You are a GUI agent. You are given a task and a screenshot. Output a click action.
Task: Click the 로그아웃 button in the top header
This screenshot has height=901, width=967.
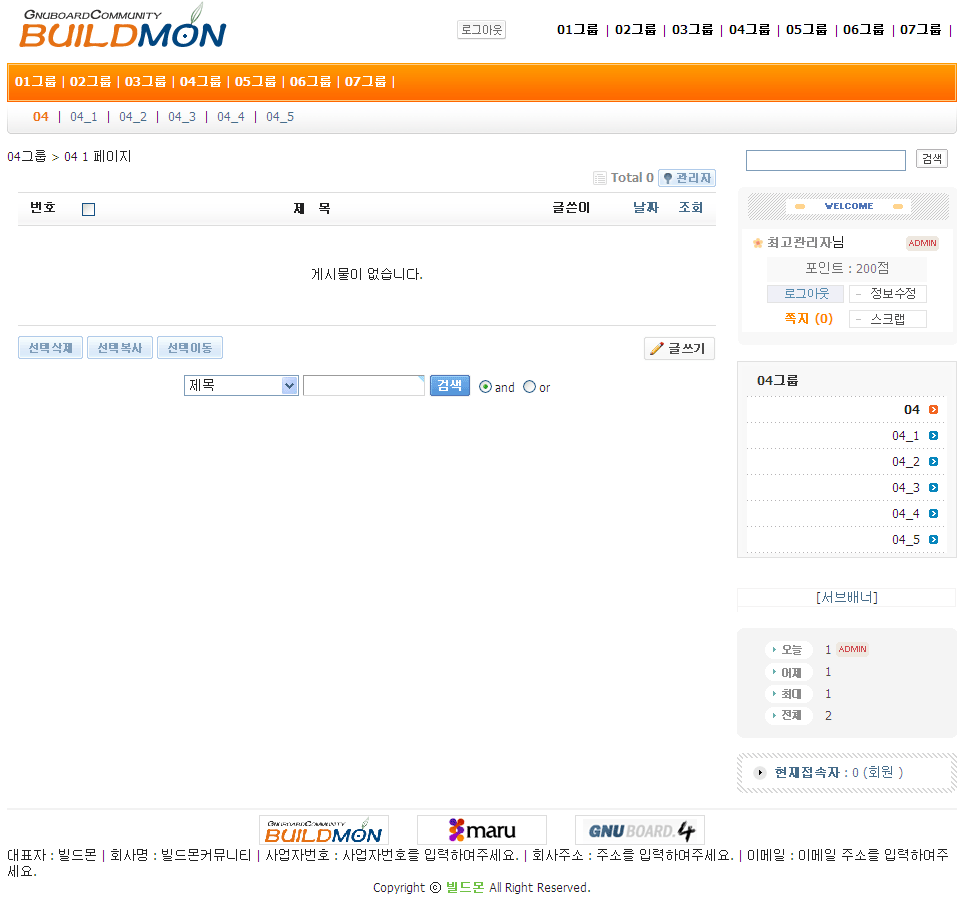pyautogui.click(x=481, y=30)
